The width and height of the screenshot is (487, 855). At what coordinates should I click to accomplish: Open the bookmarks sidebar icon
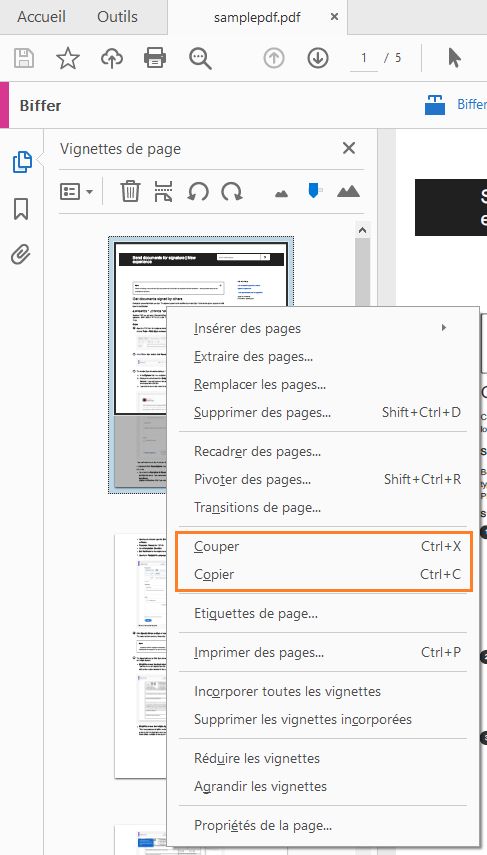[21, 209]
